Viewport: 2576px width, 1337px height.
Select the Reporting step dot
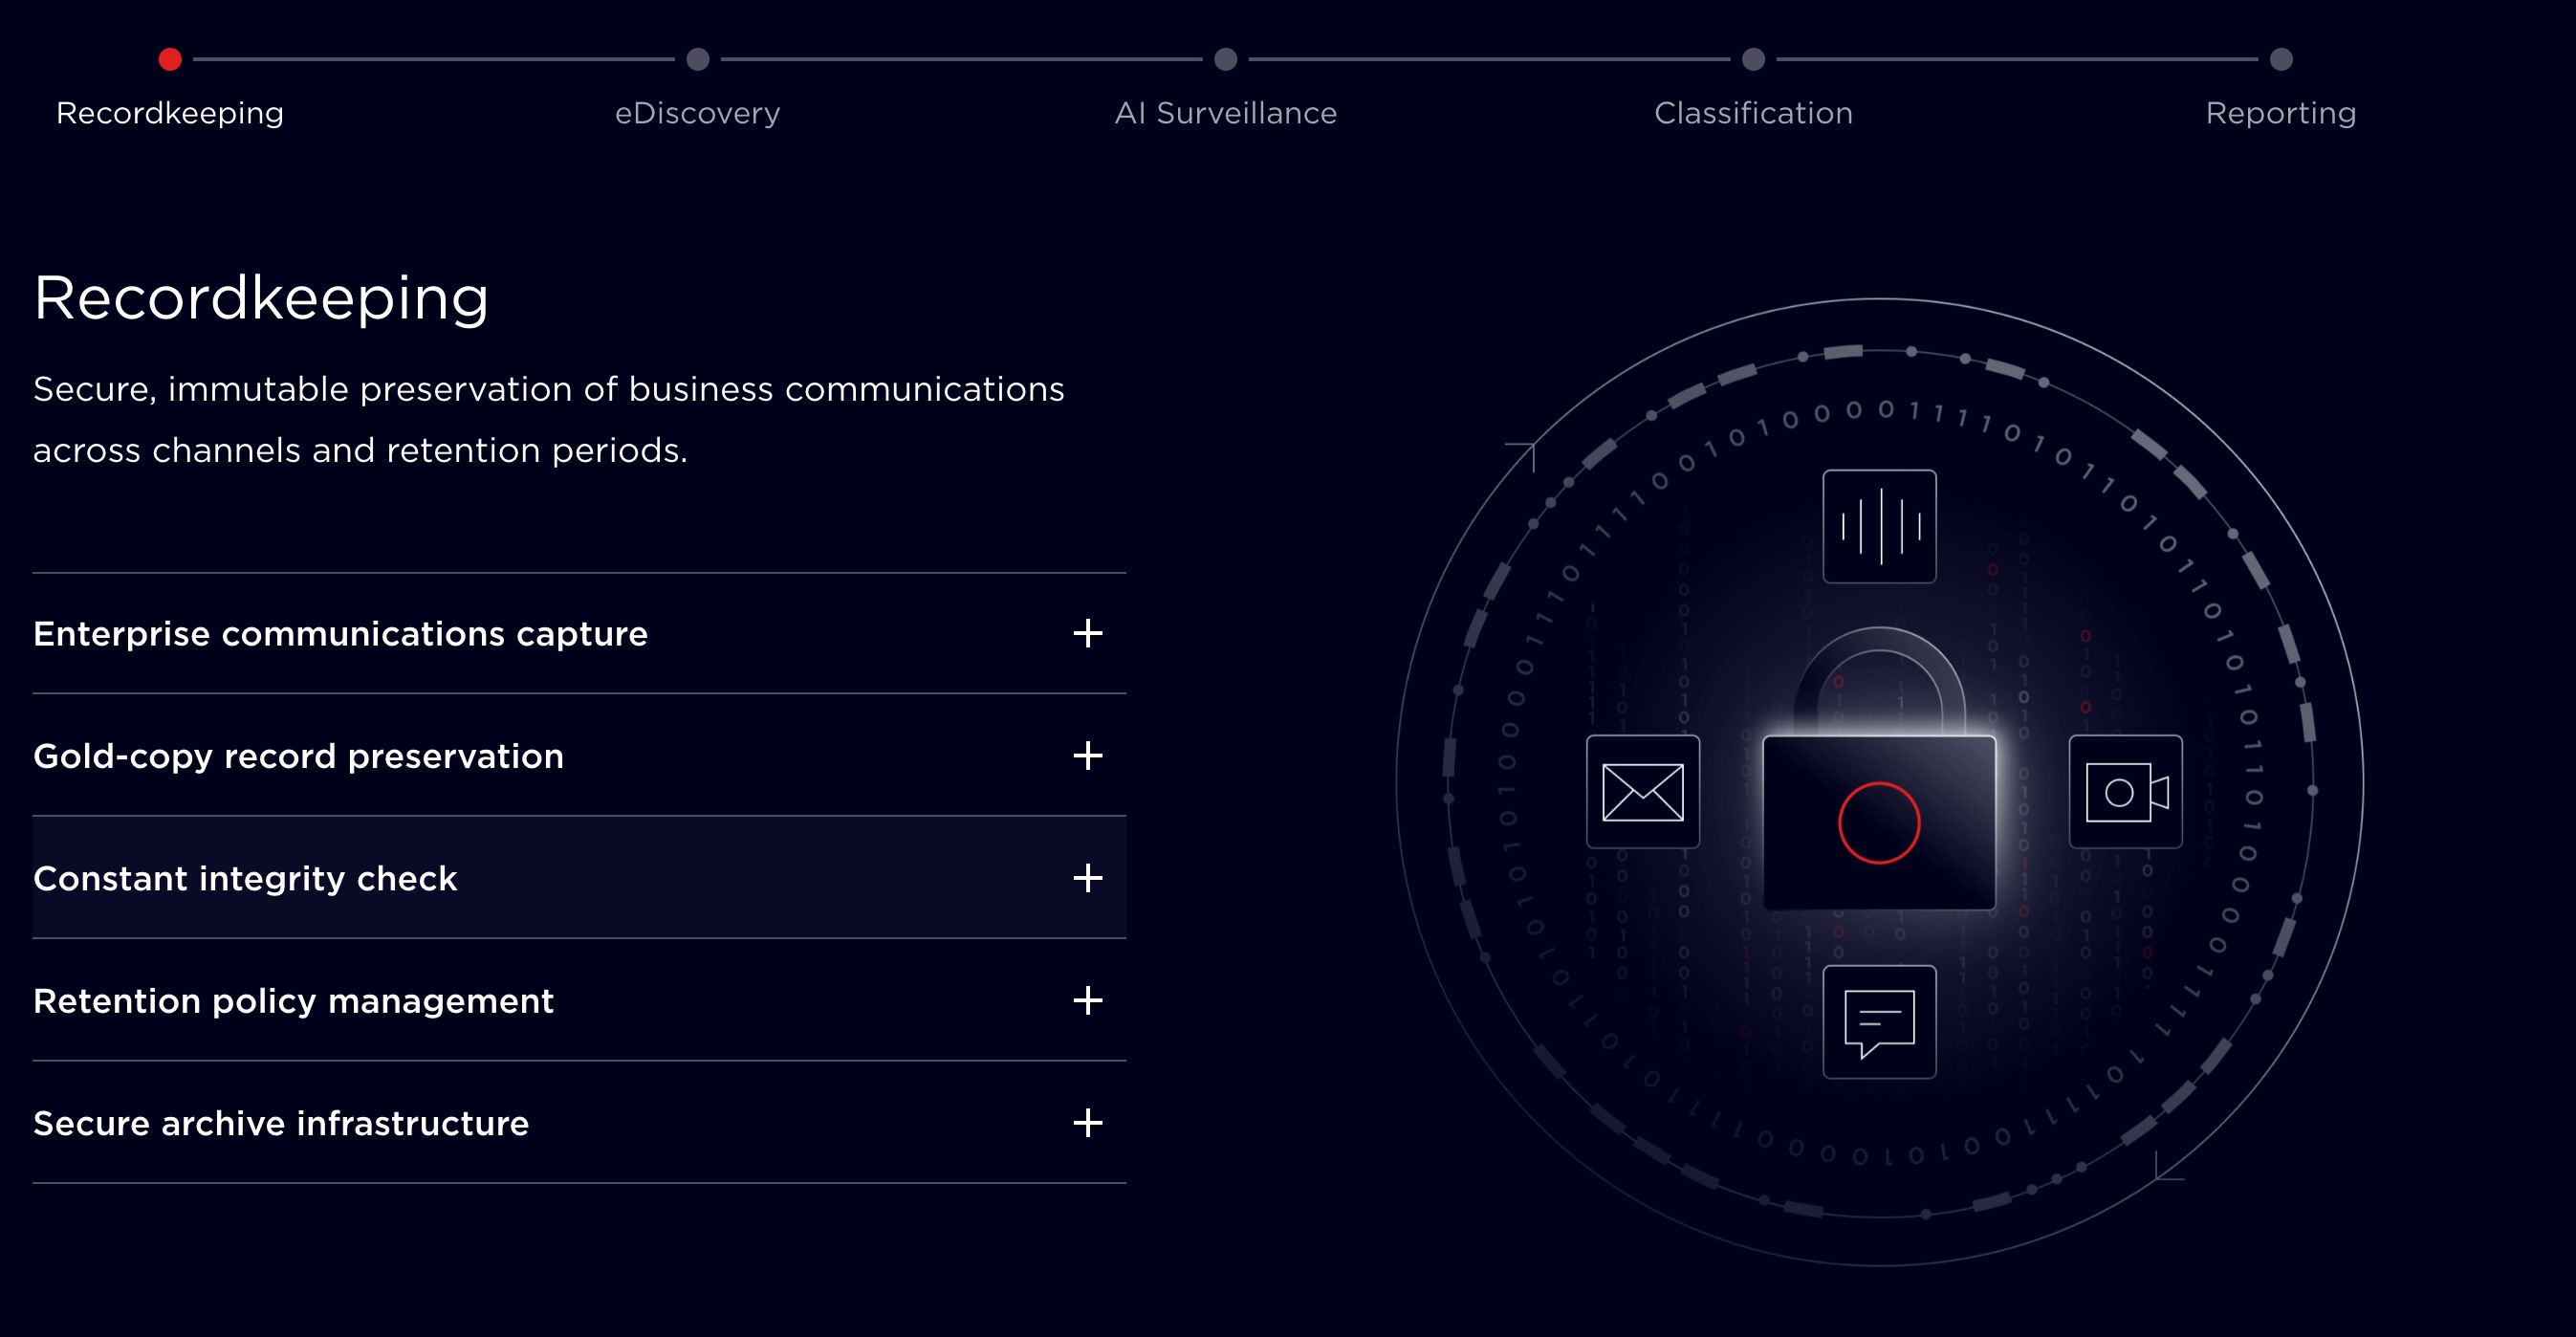[2281, 59]
